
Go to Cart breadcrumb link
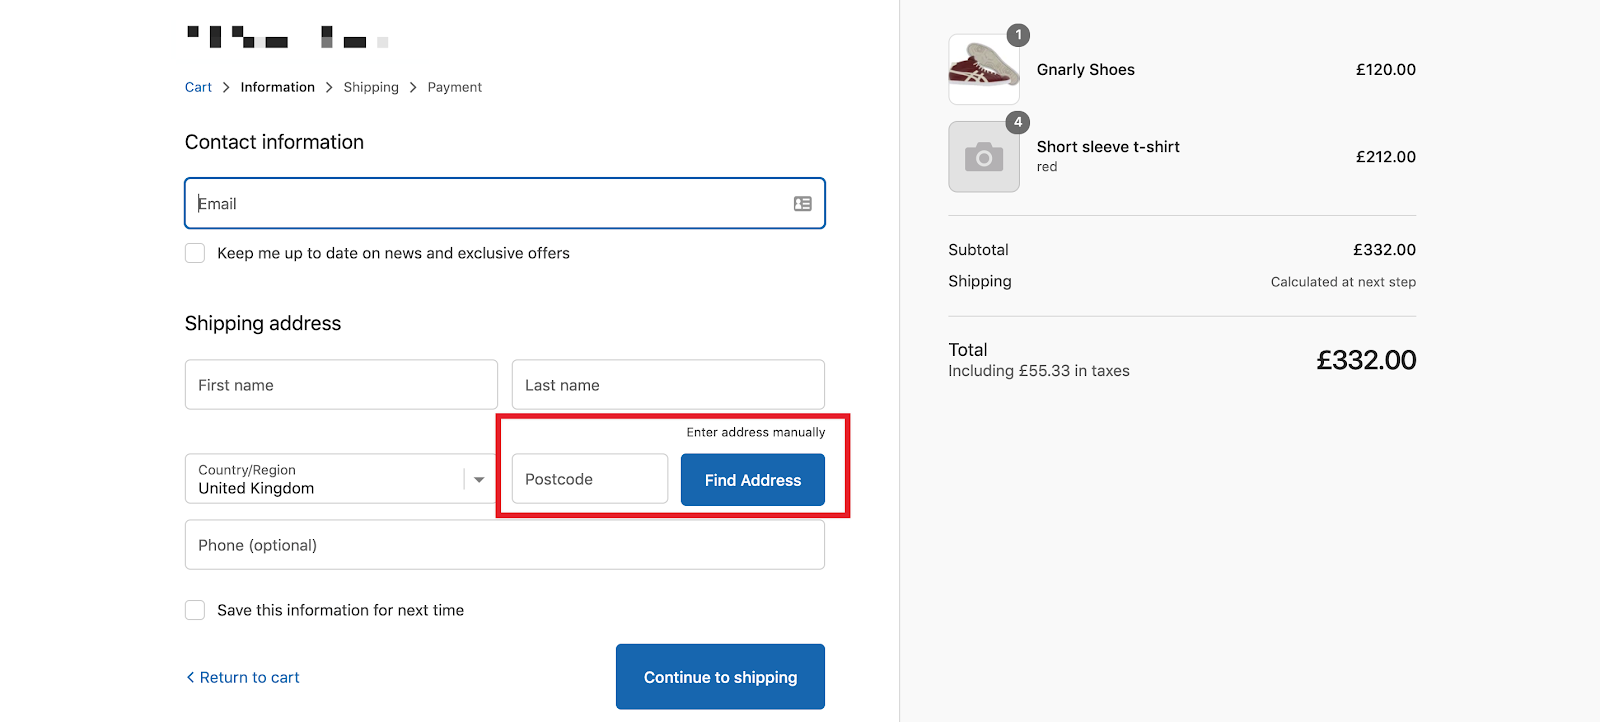(x=198, y=88)
